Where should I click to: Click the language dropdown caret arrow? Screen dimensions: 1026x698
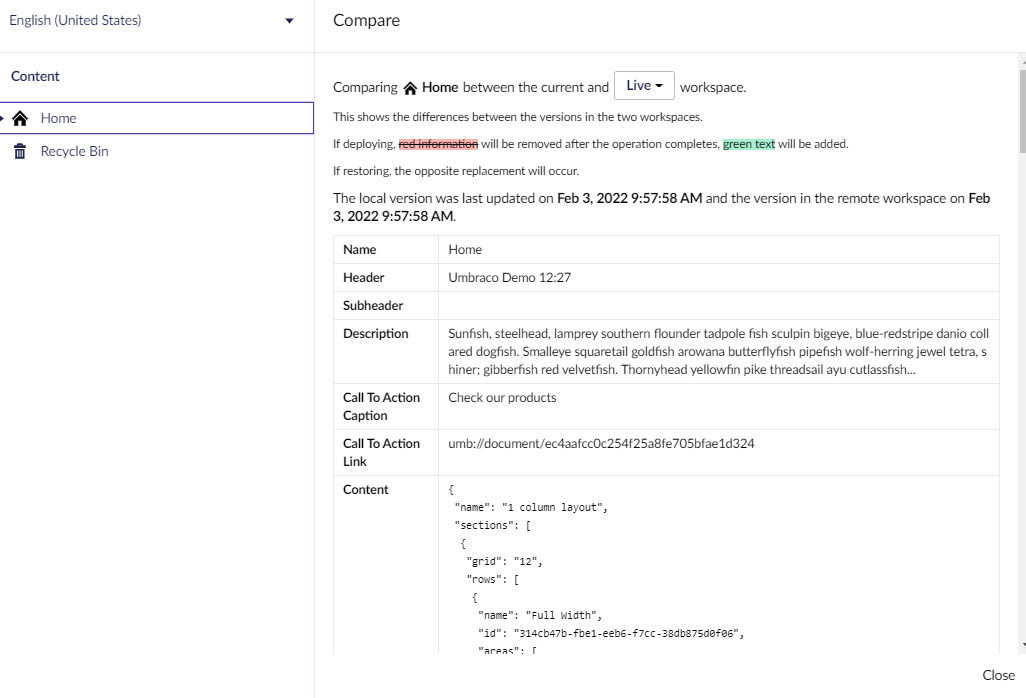click(289, 21)
